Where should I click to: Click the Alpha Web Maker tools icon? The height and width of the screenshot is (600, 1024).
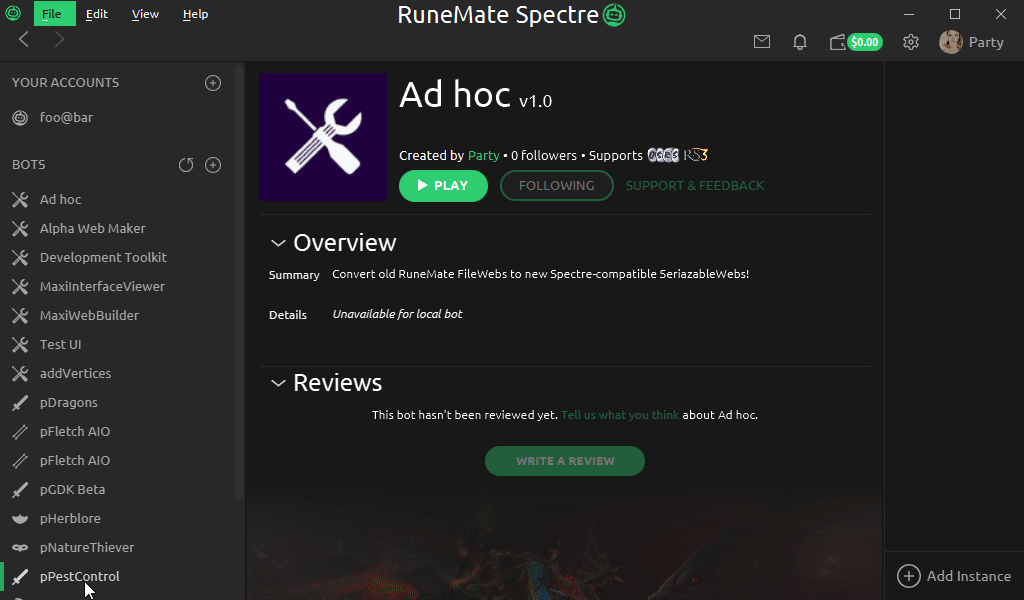(20, 229)
